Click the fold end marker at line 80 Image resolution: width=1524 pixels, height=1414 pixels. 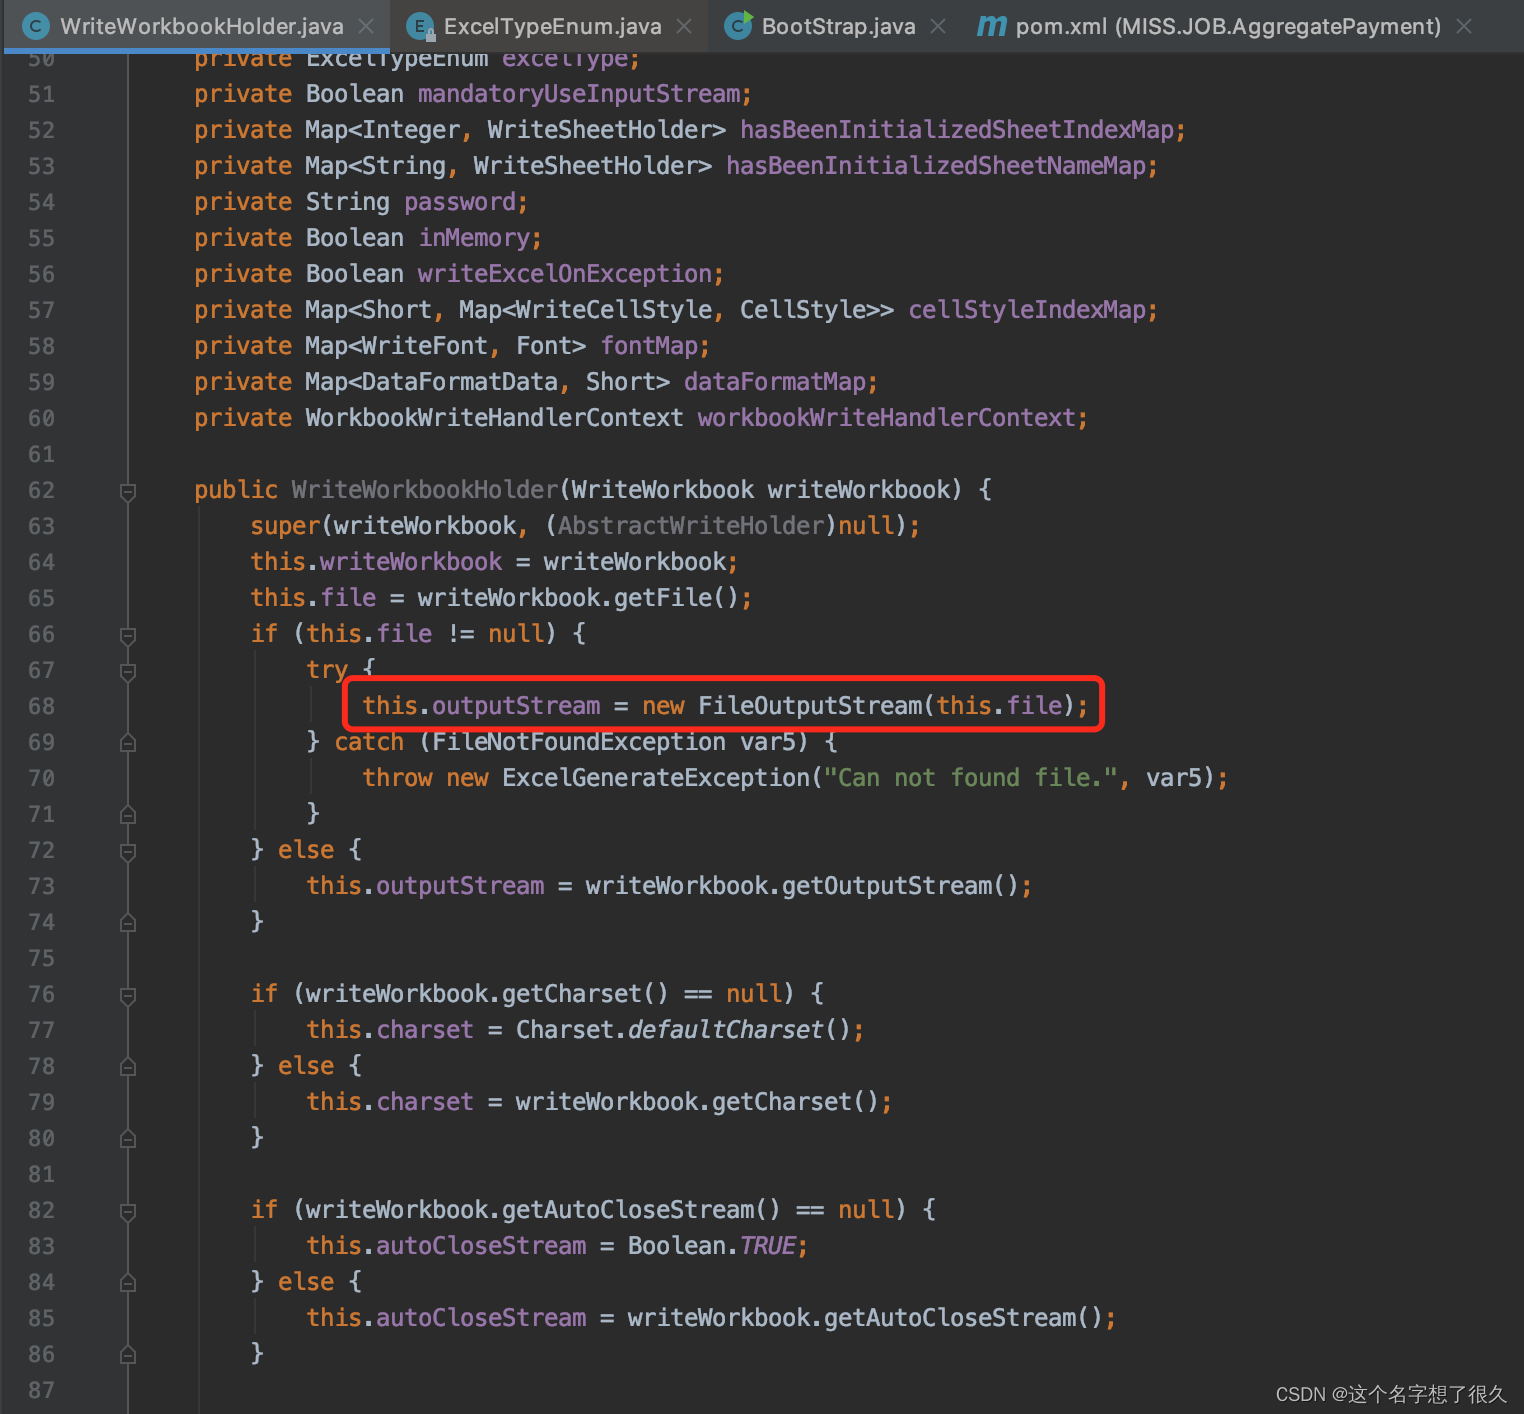128,1139
